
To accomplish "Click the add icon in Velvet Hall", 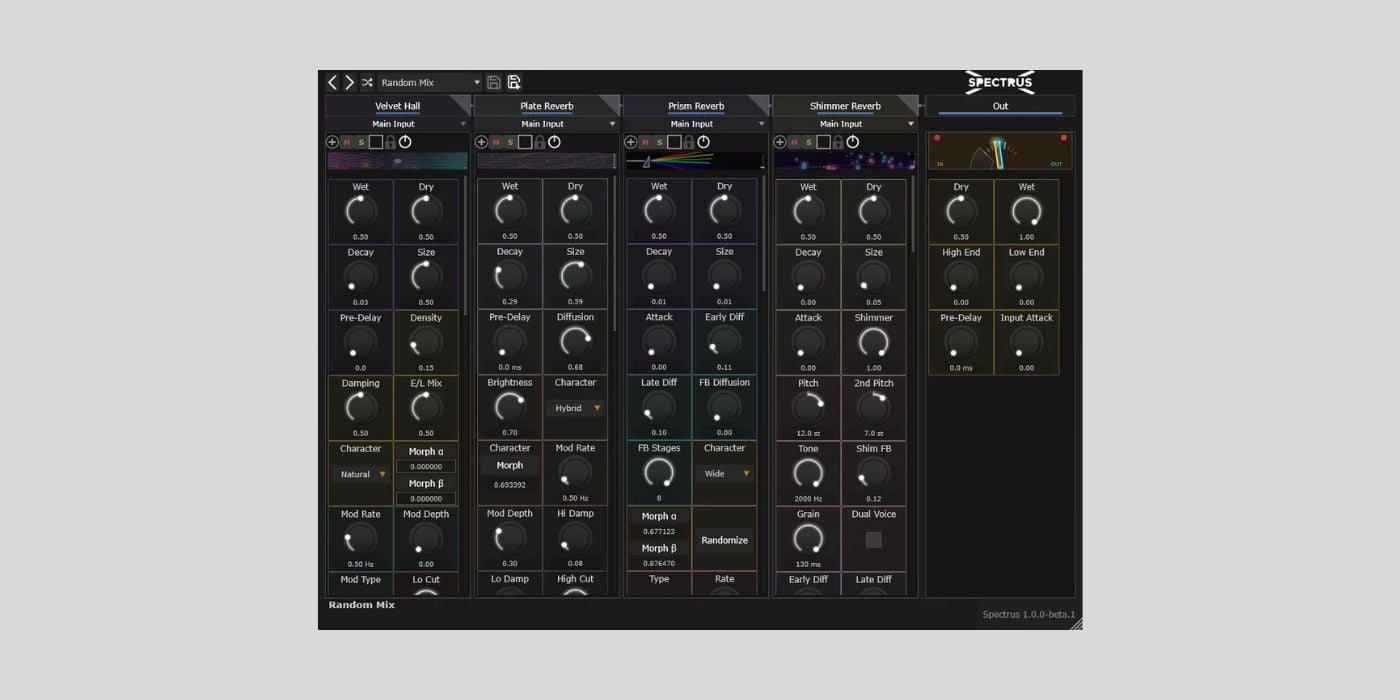I will click(x=333, y=142).
